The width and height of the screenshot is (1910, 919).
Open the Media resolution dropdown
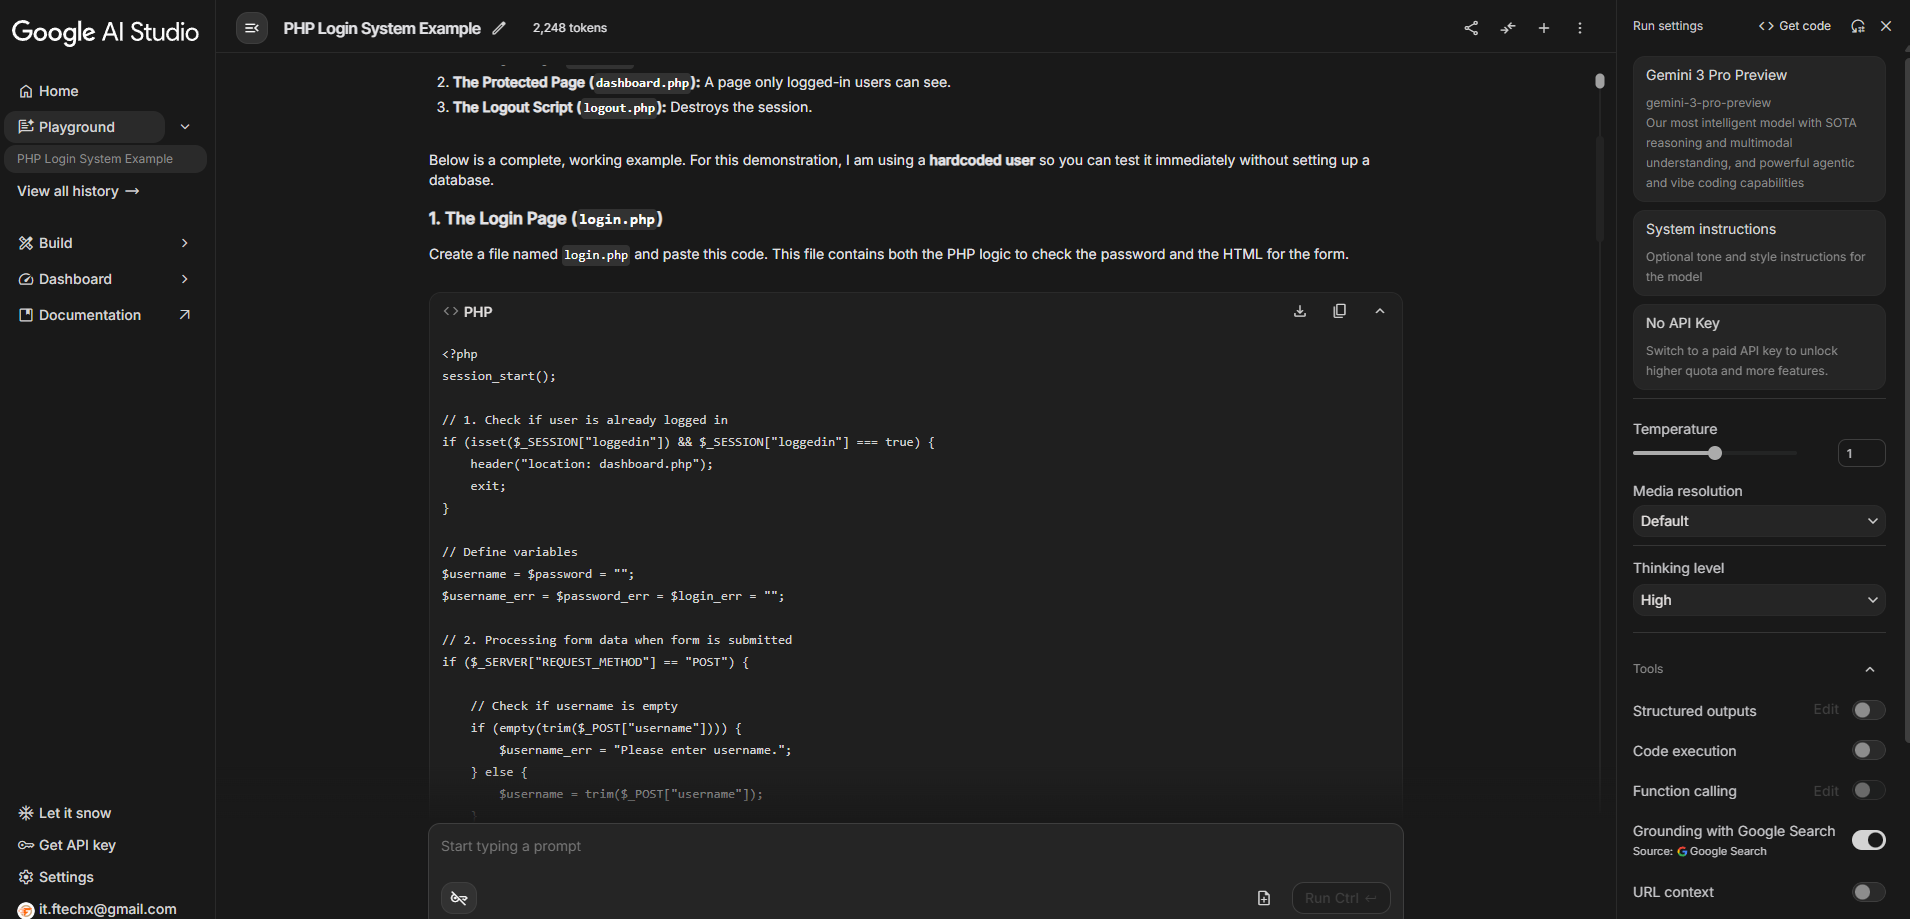(1758, 521)
